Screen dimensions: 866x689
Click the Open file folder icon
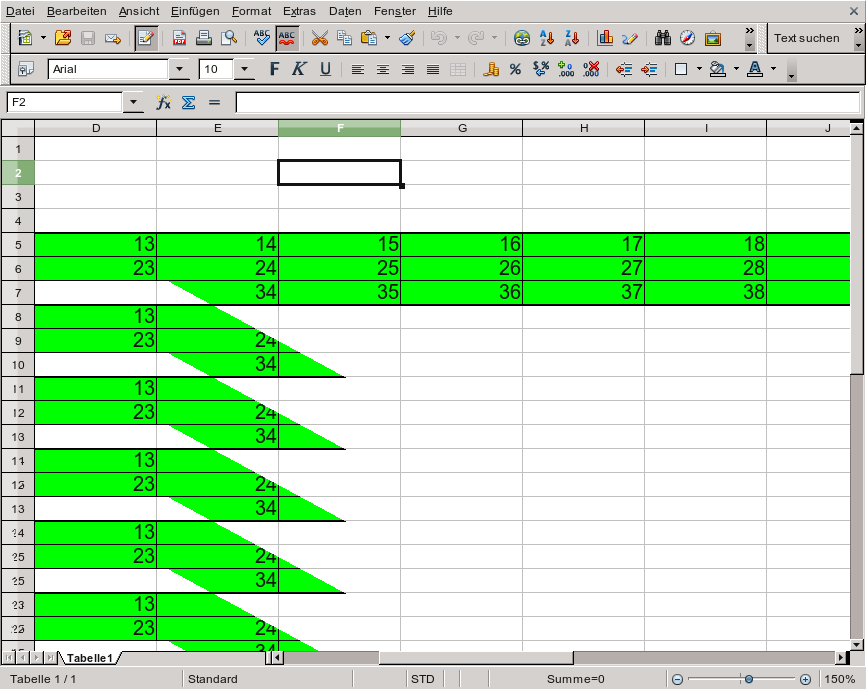tap(63, 38)
